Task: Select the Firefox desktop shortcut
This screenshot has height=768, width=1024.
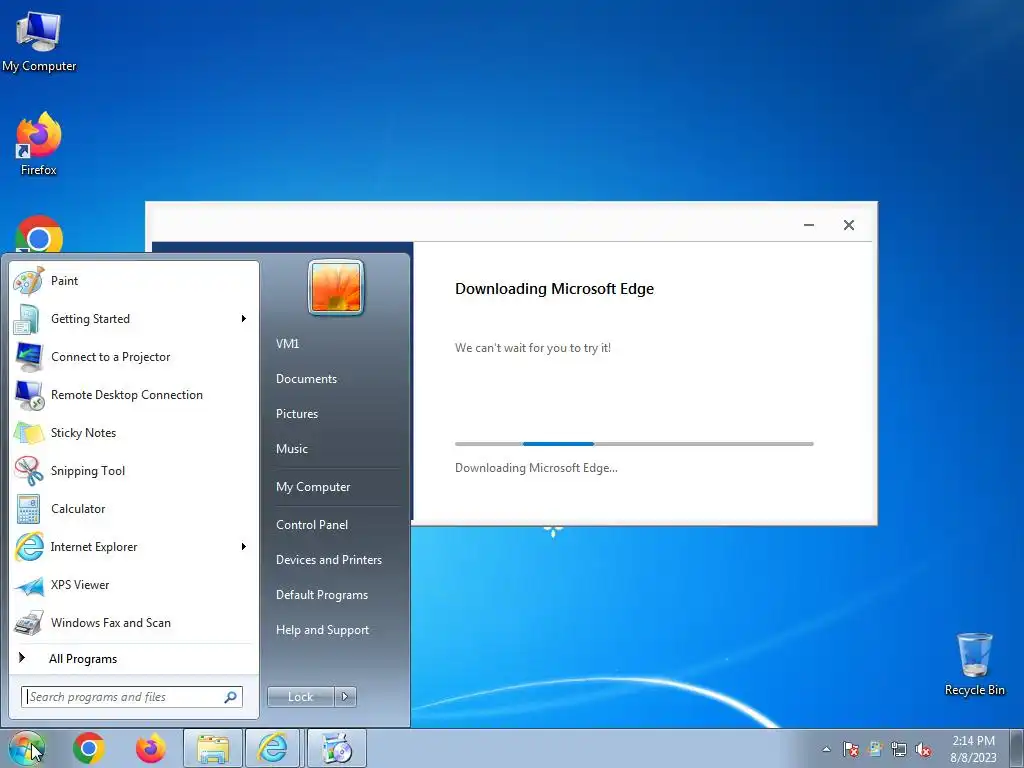Action: pos(39,144)
